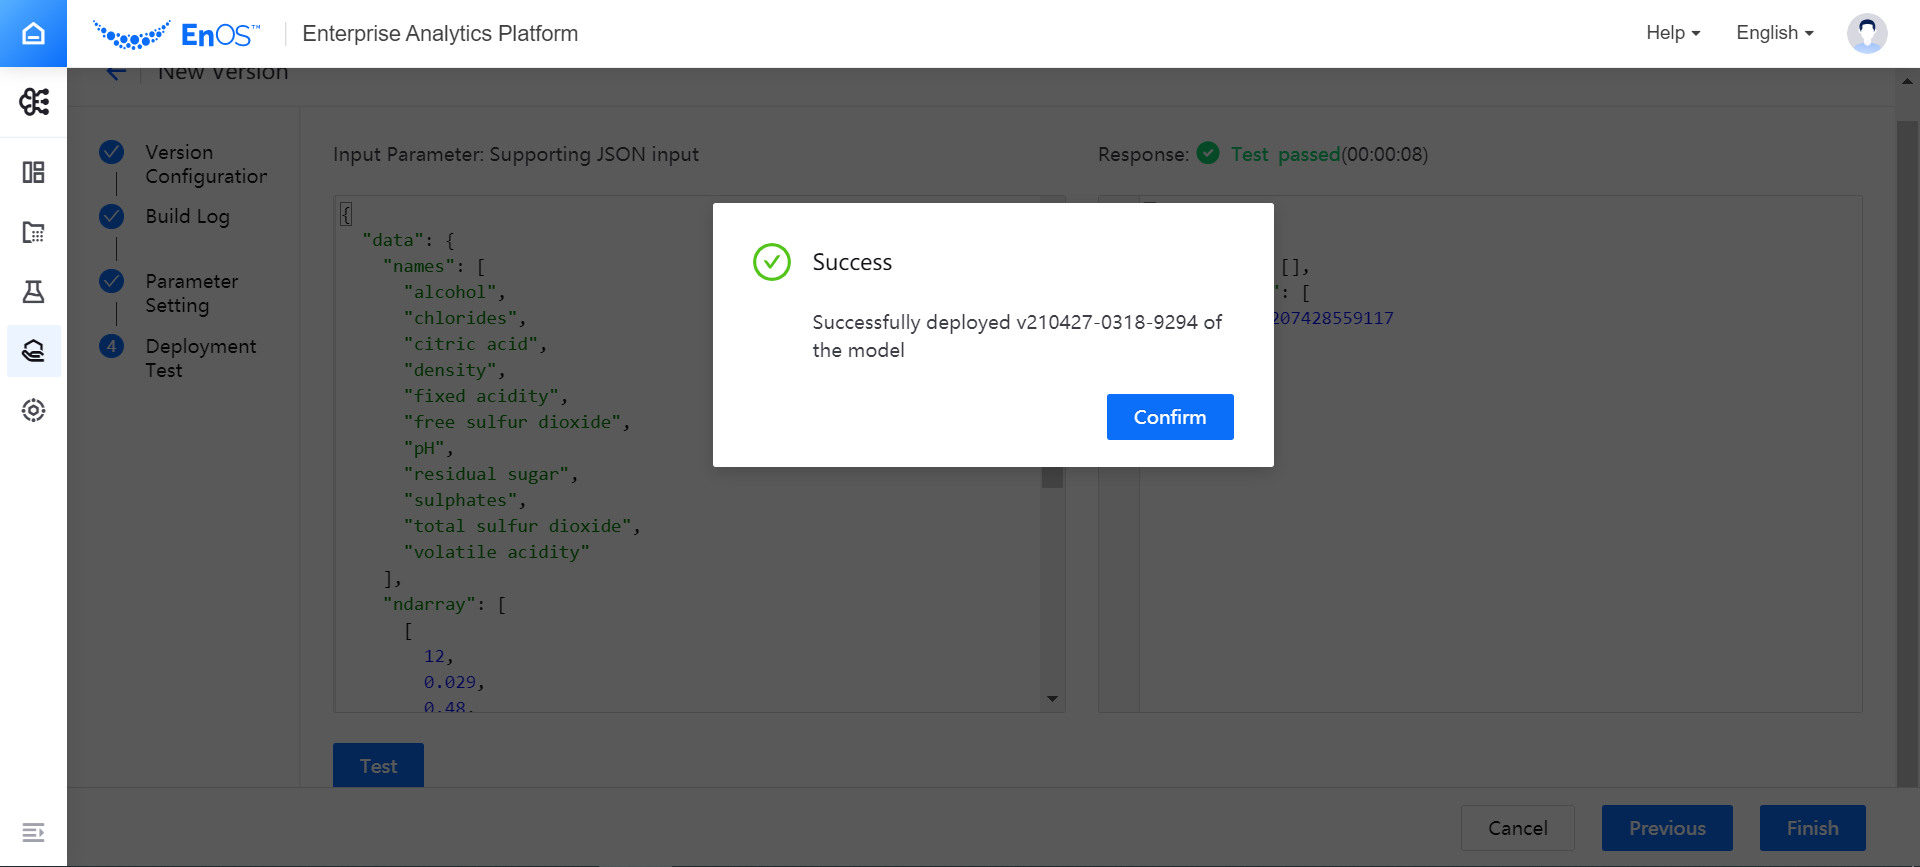
Task: Click the Parameter Setting step check icon
Action: [112, 281]
